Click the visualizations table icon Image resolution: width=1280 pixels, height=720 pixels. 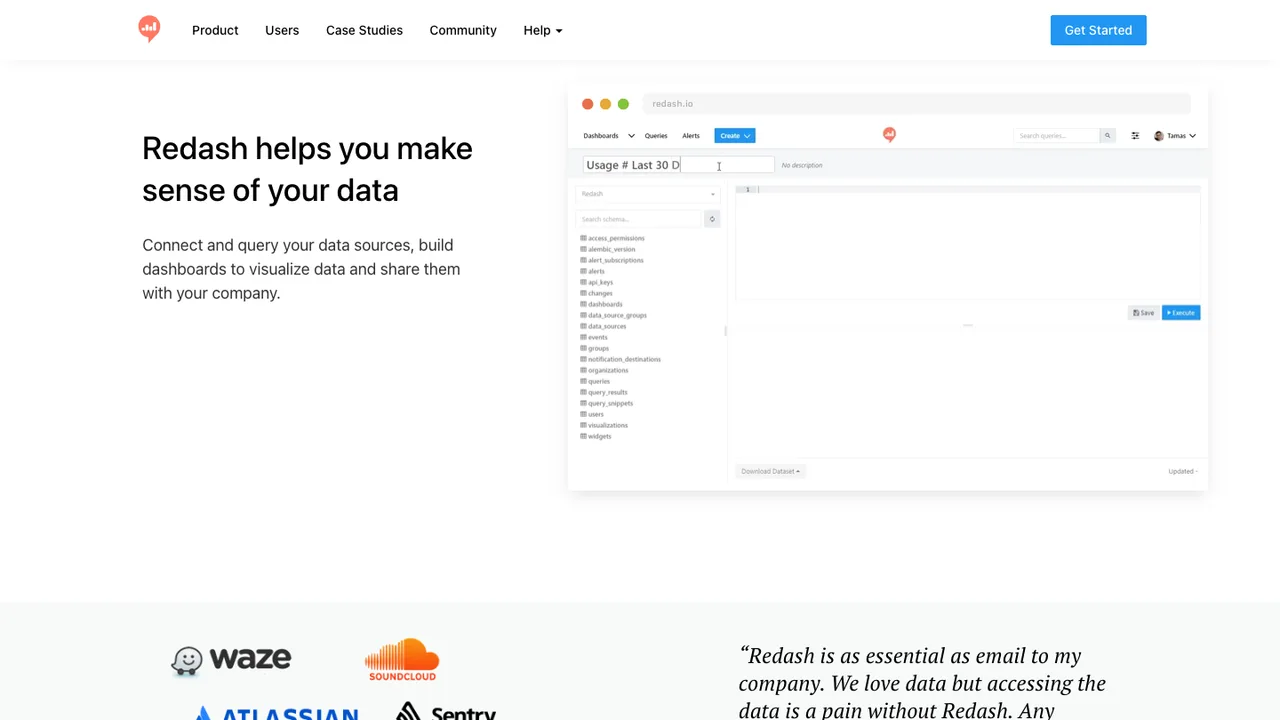coord(584,425)
